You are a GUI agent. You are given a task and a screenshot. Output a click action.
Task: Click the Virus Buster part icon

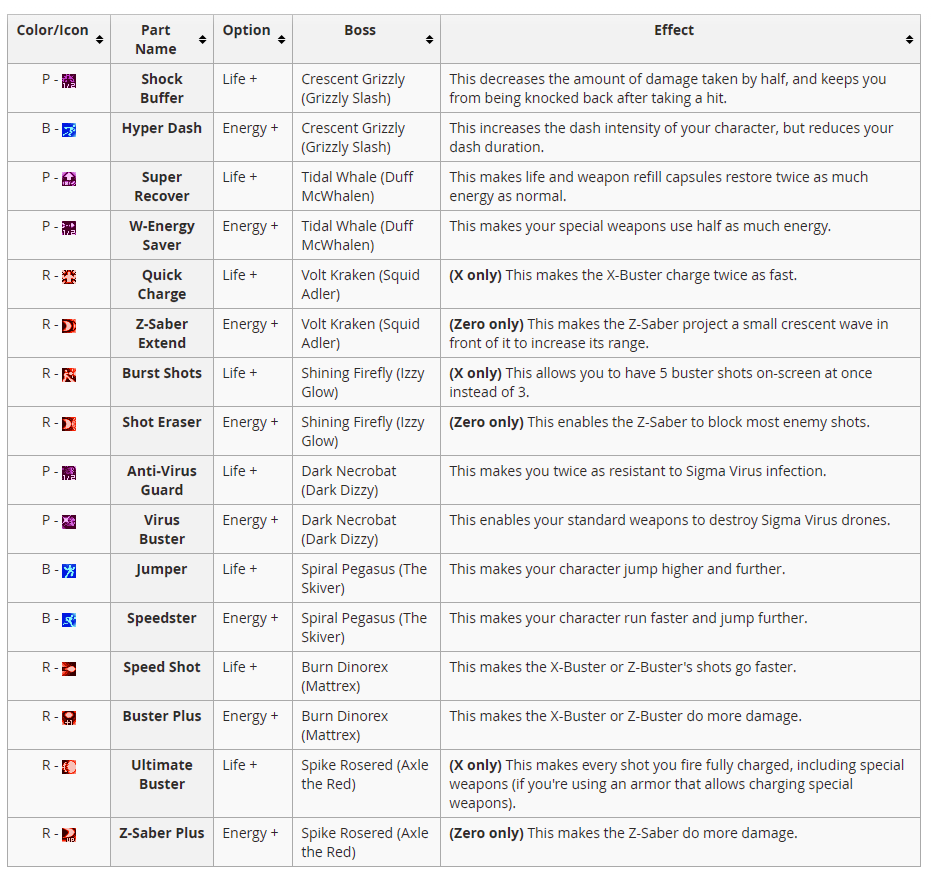pyautogui.click(x=69, y=521)
